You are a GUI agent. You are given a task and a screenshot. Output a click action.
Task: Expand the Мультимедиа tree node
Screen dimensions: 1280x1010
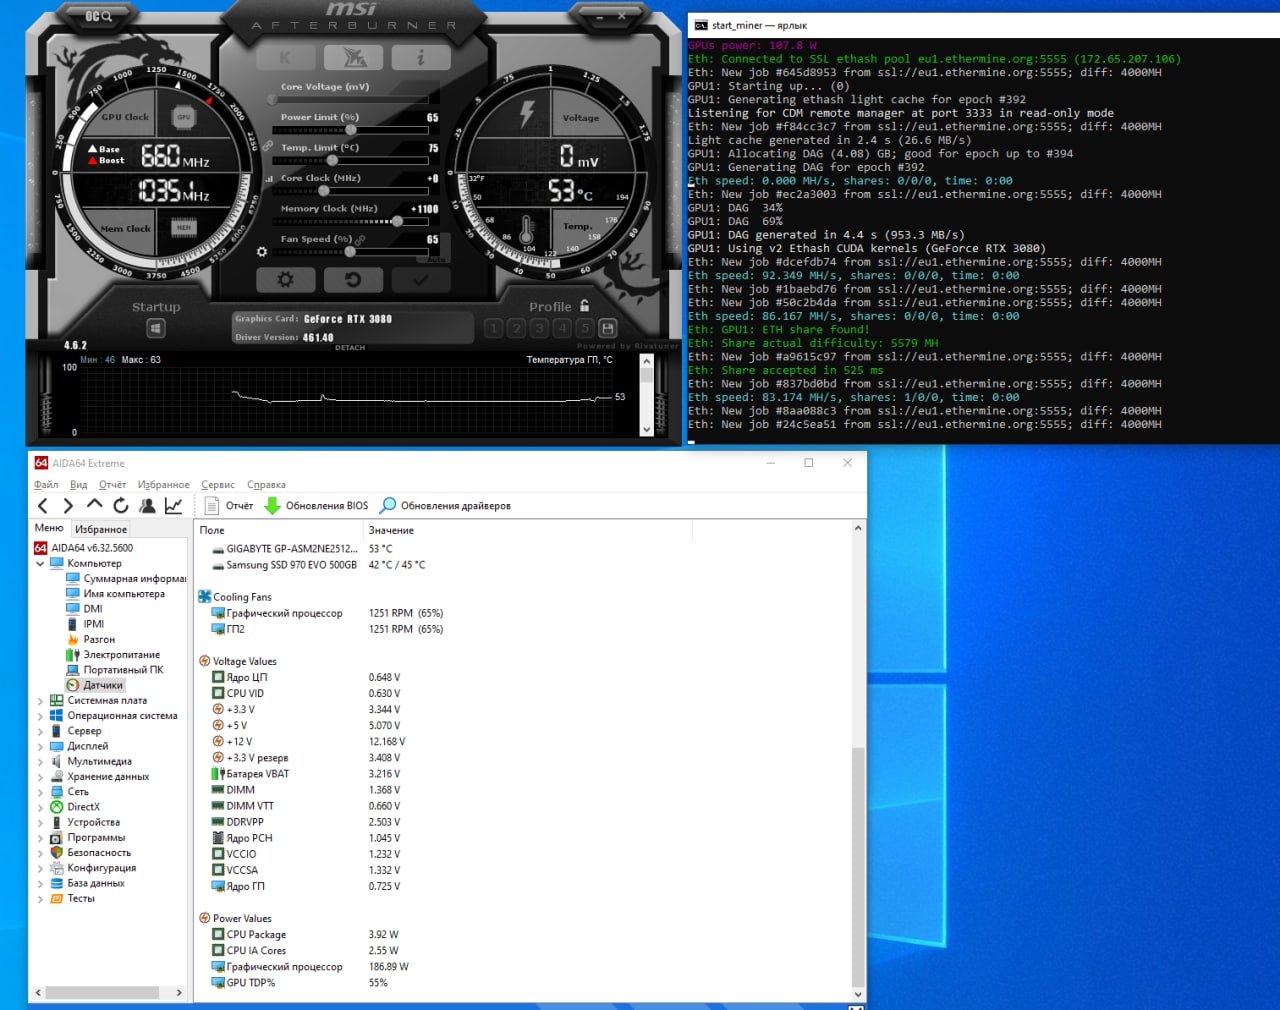tap(40, 762)
